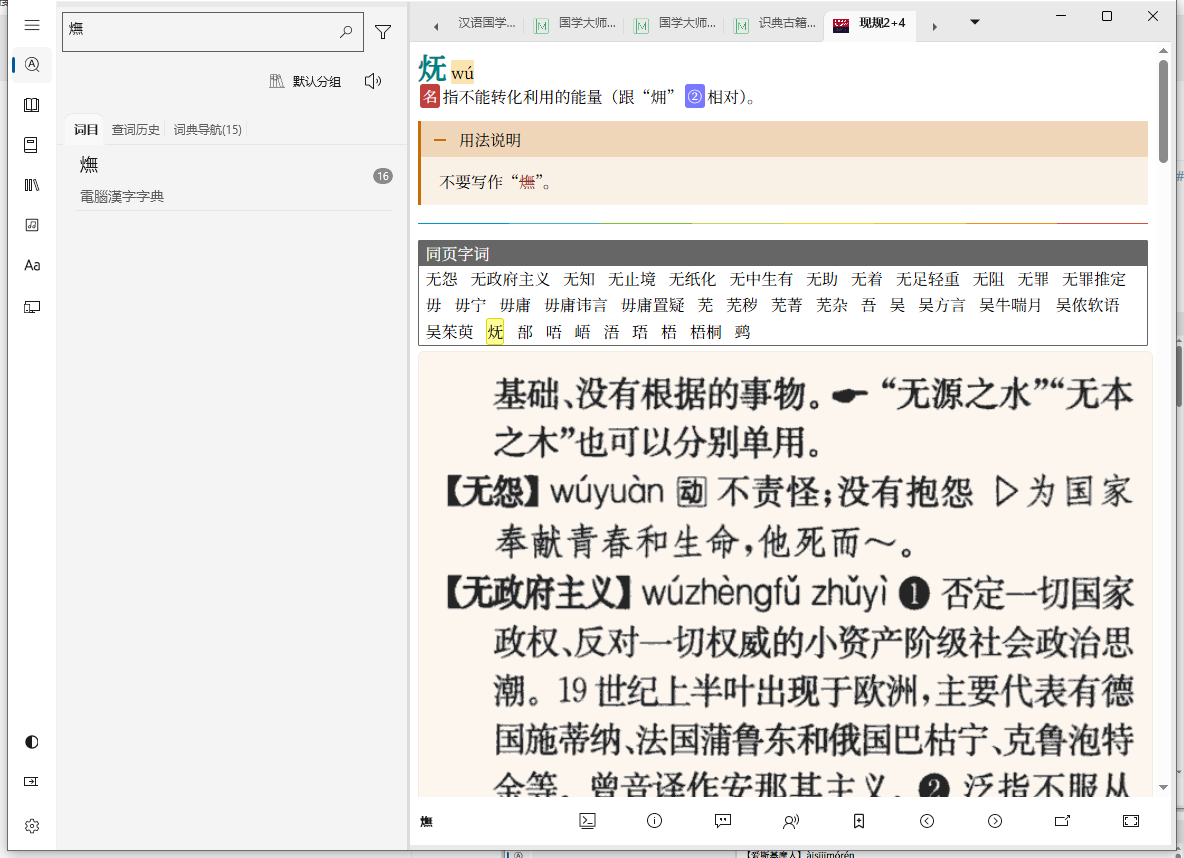Toggle dark/light theme in sidebar
The height and width of the screenshot is (858, 1184).
point(32,741)
